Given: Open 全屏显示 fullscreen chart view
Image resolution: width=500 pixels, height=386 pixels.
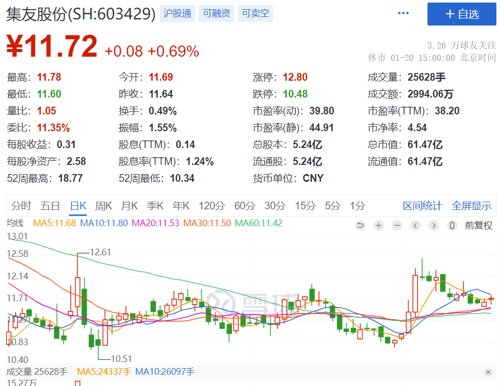Looking at the screenshot, I should pyautogui.click(x=471, y=206).
